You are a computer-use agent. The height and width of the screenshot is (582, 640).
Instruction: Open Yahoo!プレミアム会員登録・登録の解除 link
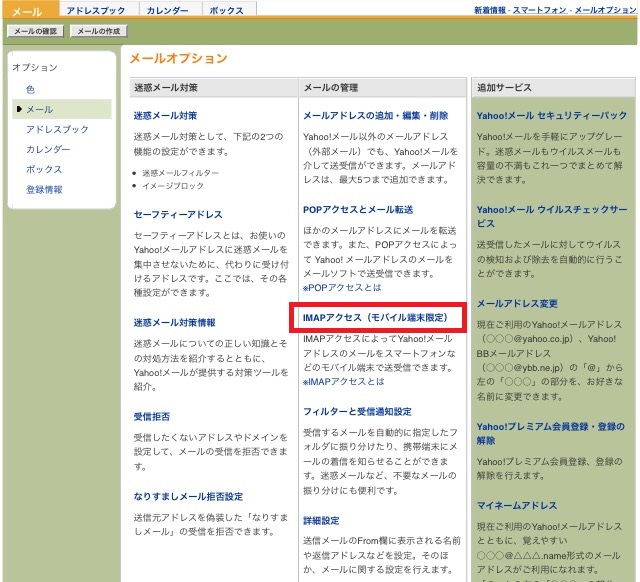[x=551, y=433]
